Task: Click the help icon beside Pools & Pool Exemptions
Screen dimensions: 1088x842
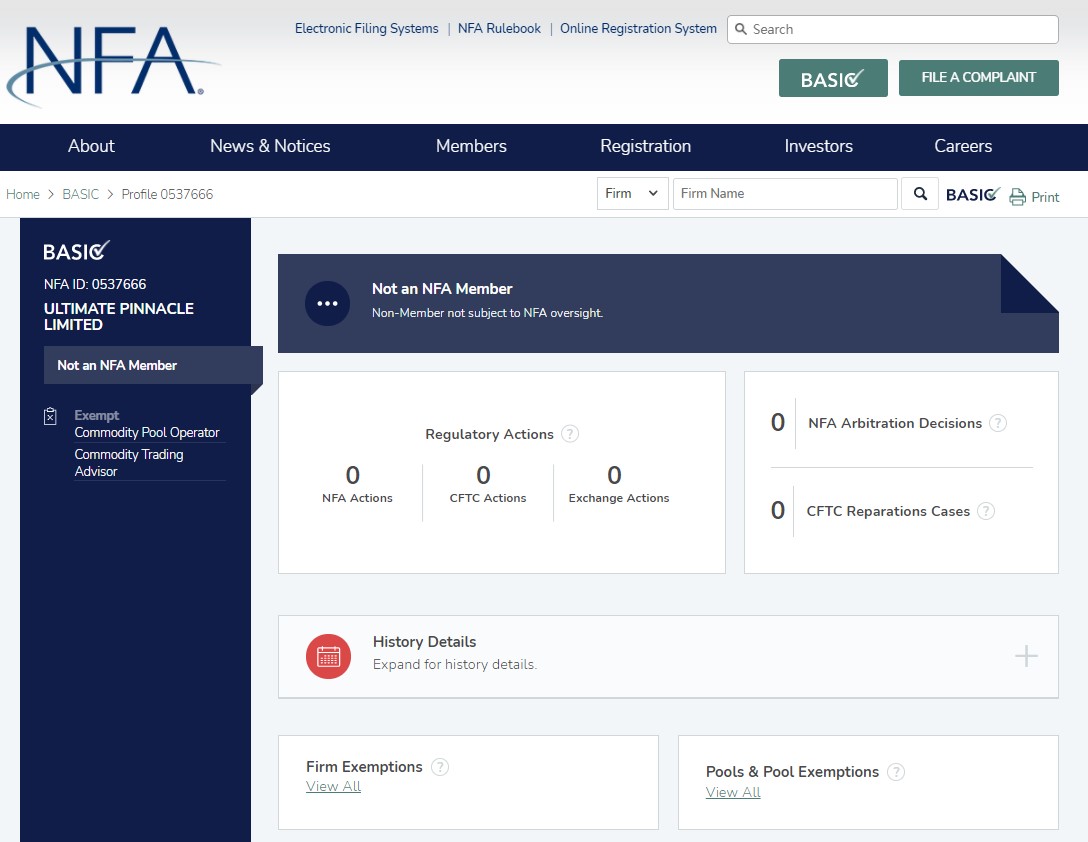Action: 896,772
